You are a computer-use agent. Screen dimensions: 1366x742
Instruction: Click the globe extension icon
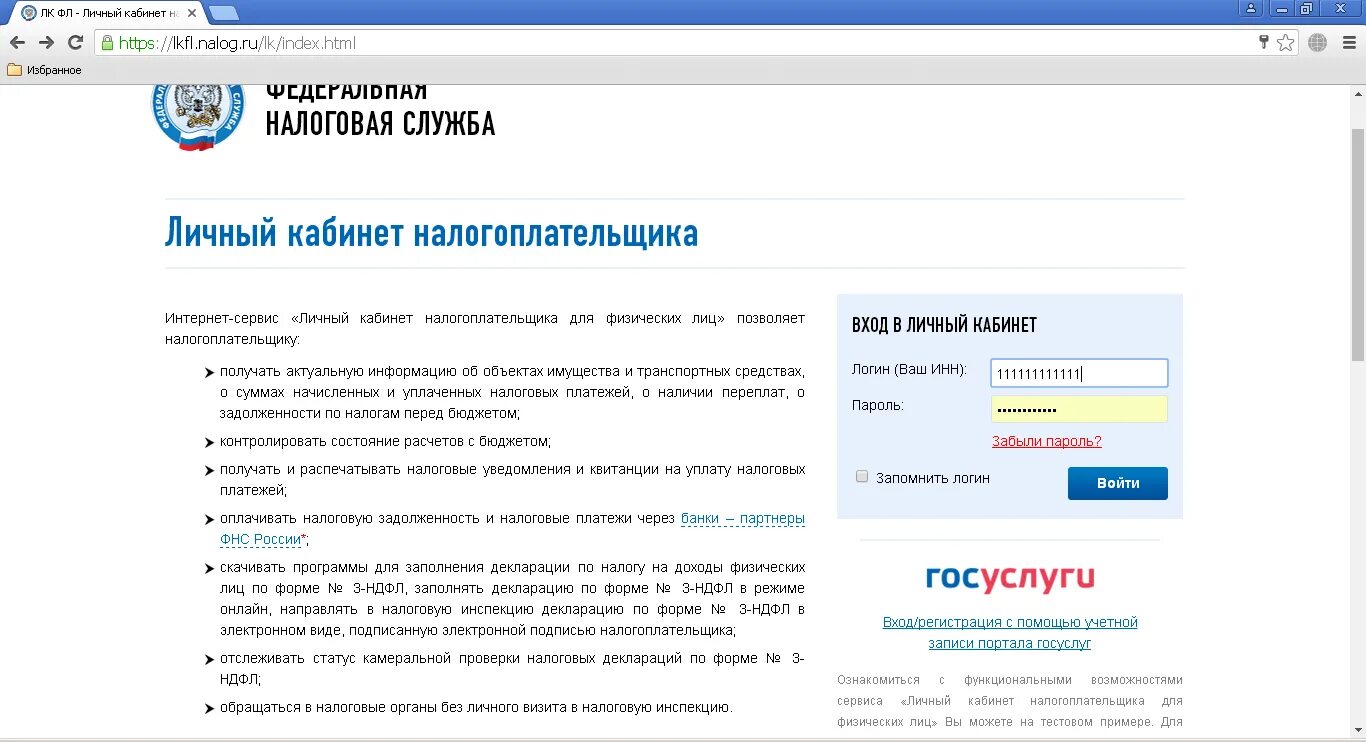click(1318, 43)
